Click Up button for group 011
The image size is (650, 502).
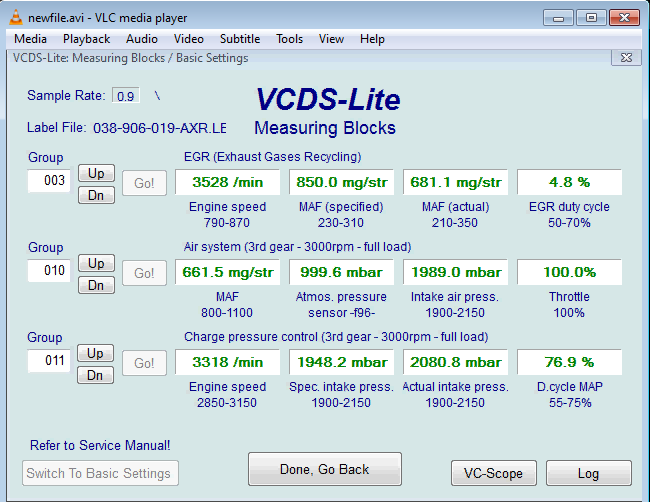pos(95,353)
